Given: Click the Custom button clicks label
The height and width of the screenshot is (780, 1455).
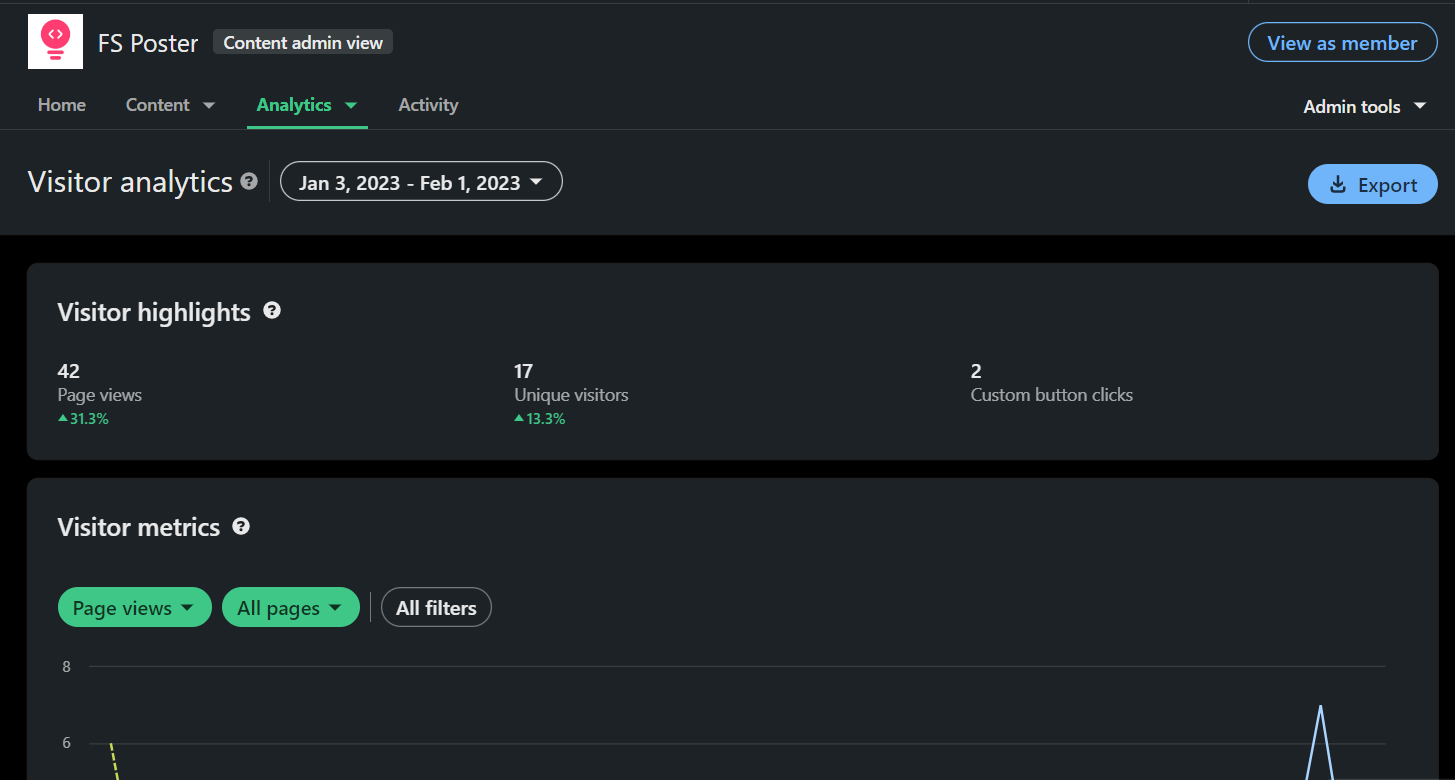Looking at the screenshot, I should (x=1052, y=395).
